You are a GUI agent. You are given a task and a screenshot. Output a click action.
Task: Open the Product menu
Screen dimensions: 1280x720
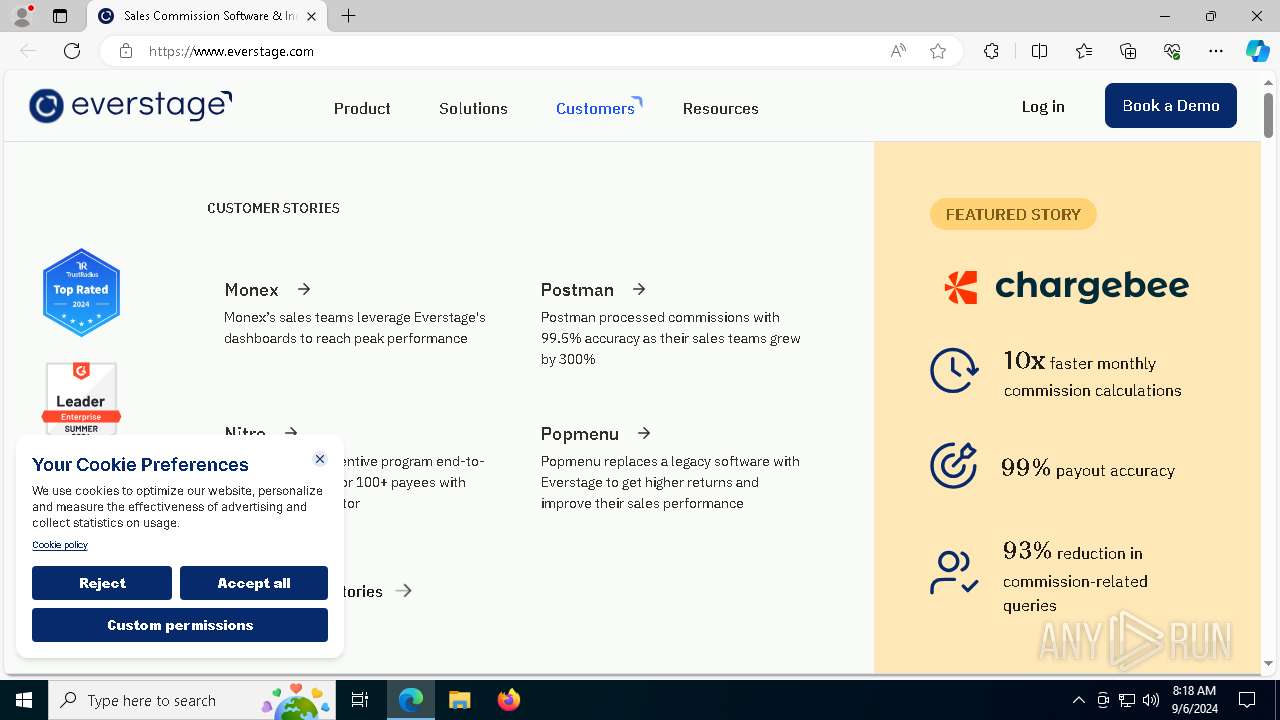click(x=362, y=108)
